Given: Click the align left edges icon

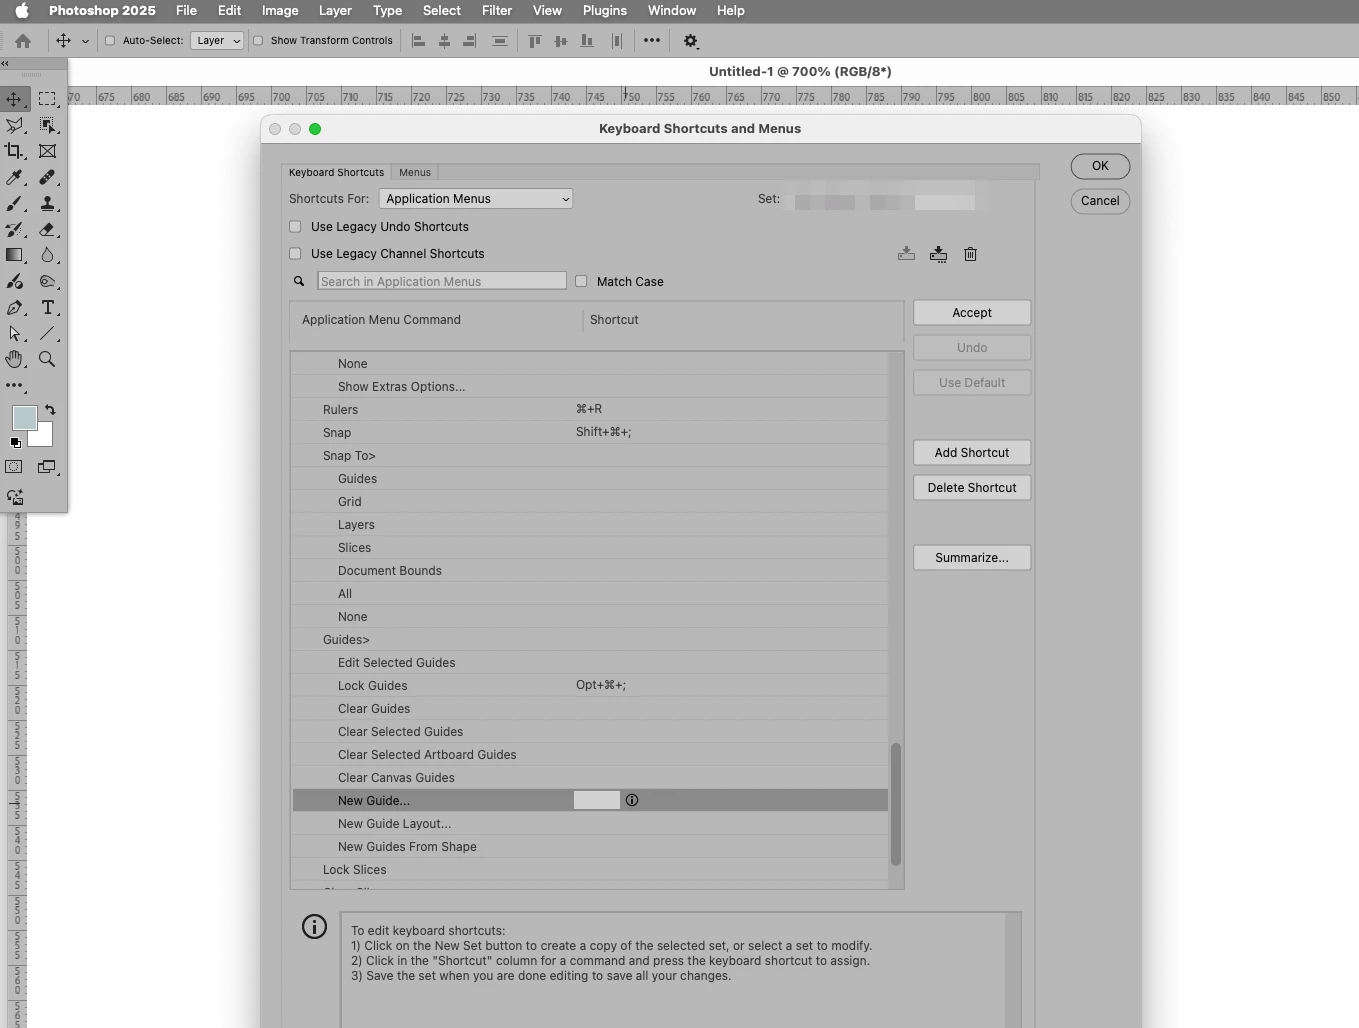Looking at the screenshot, I should [x=419, y=41].
